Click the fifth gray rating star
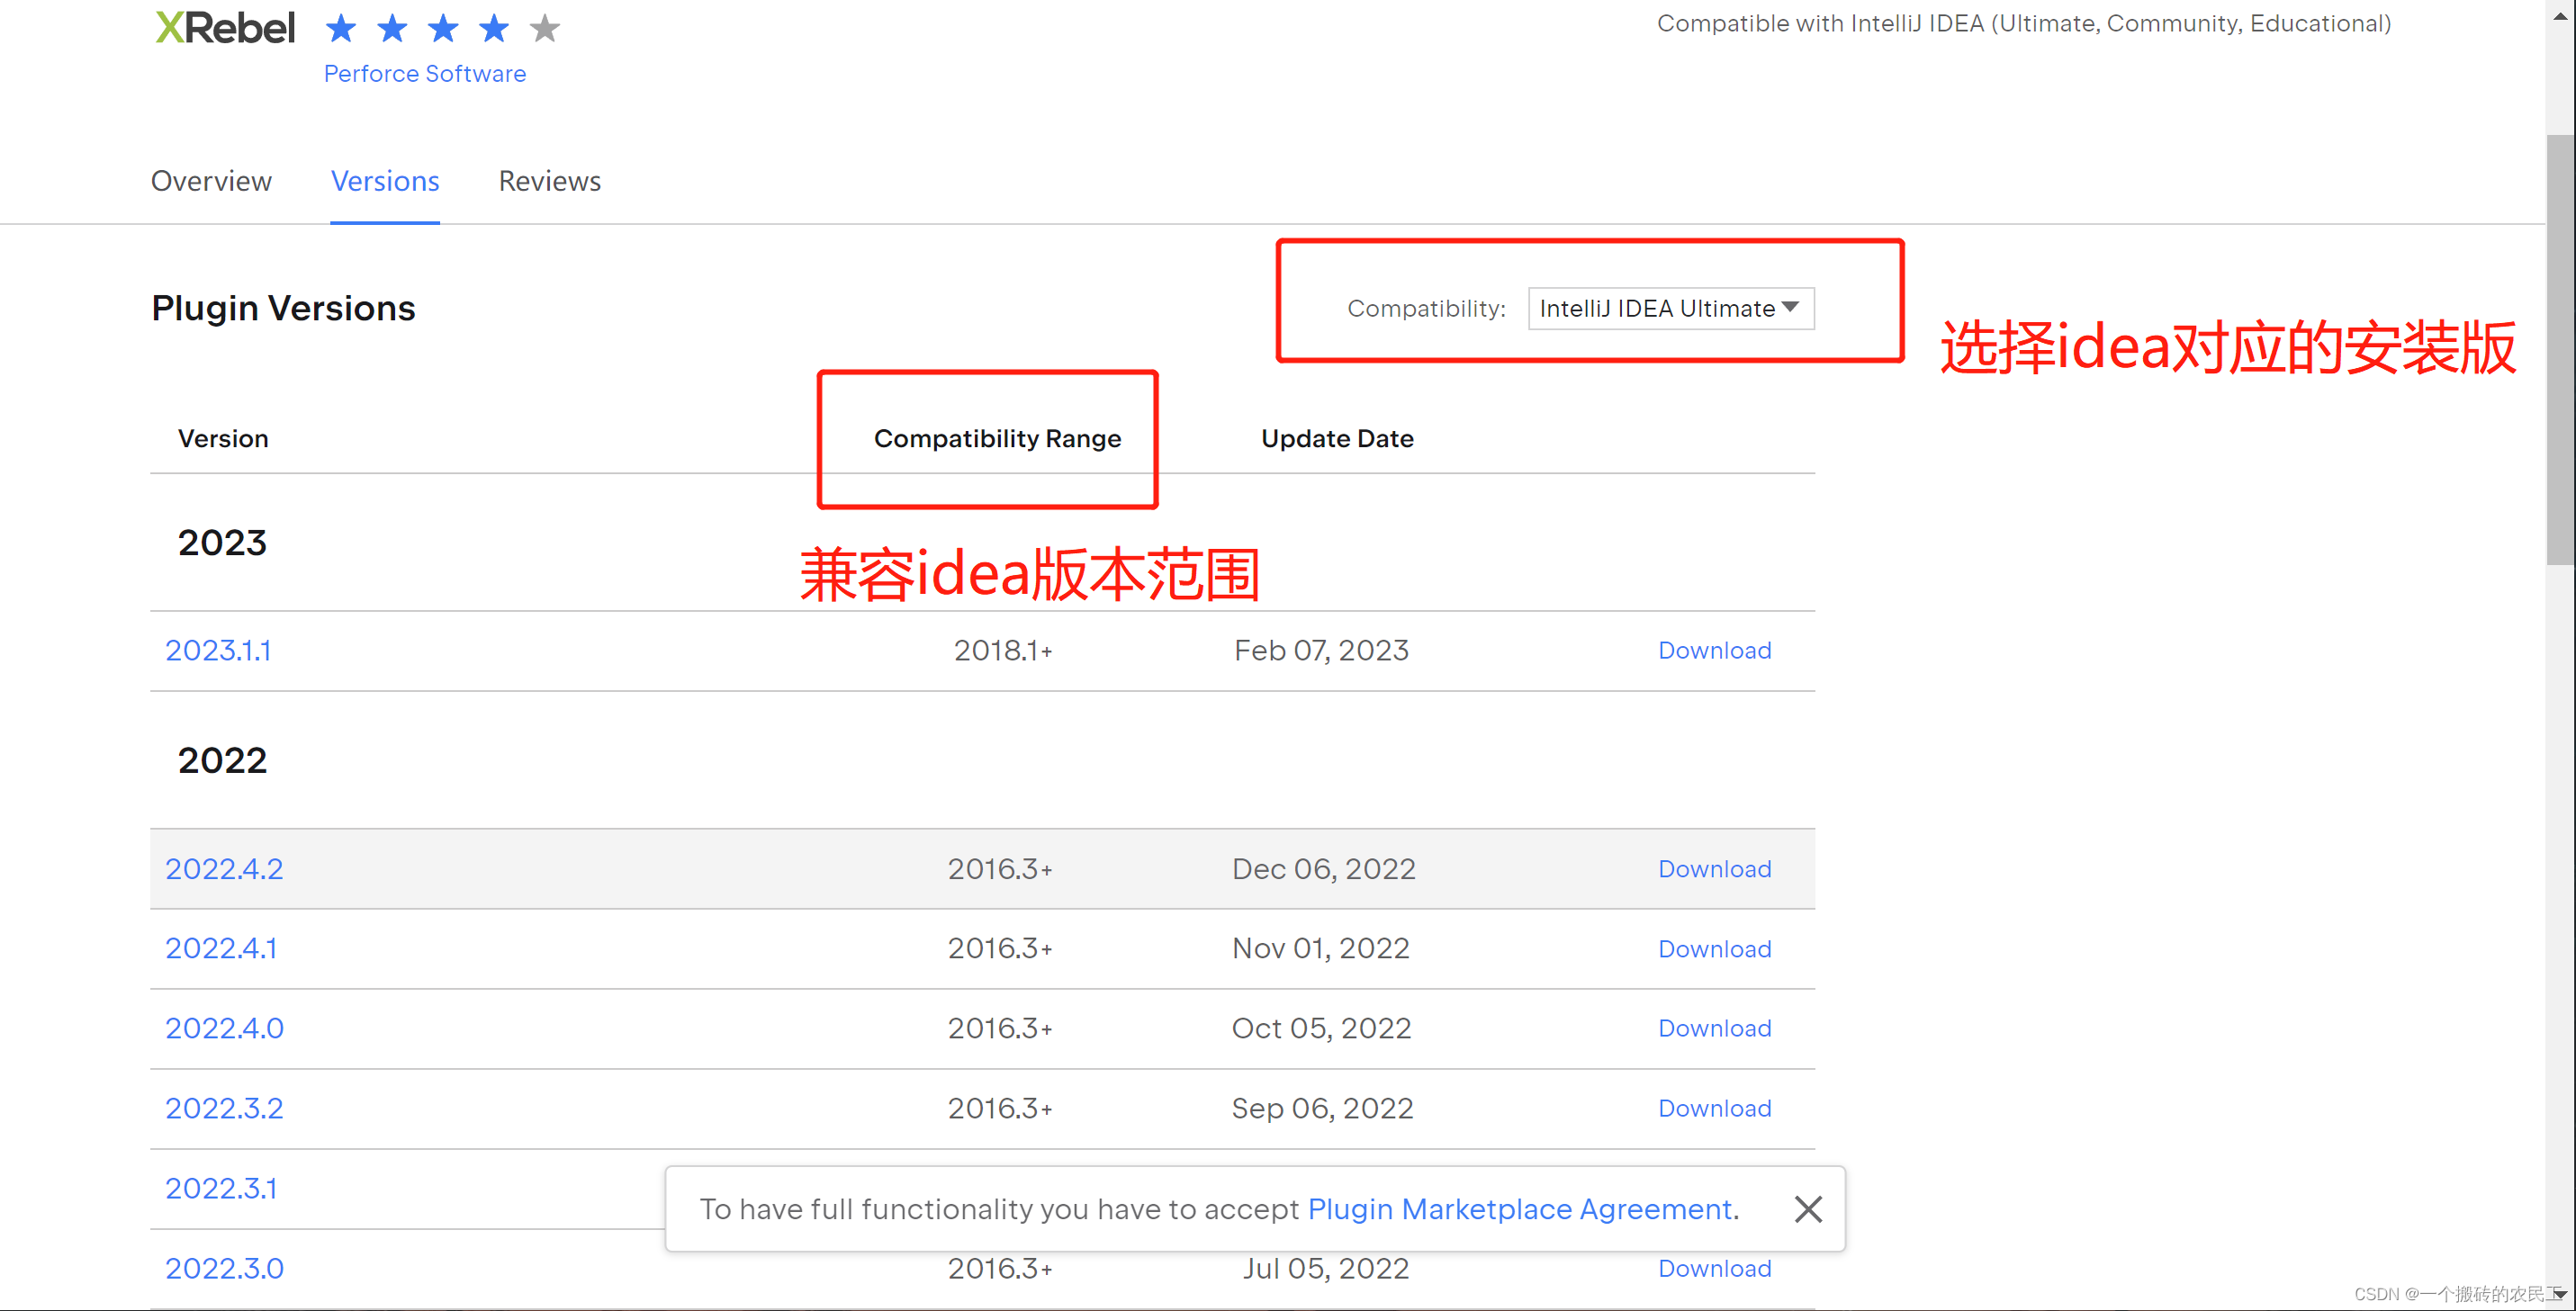This screenshot has width=2576, height=1311. (x=545, y=28)
